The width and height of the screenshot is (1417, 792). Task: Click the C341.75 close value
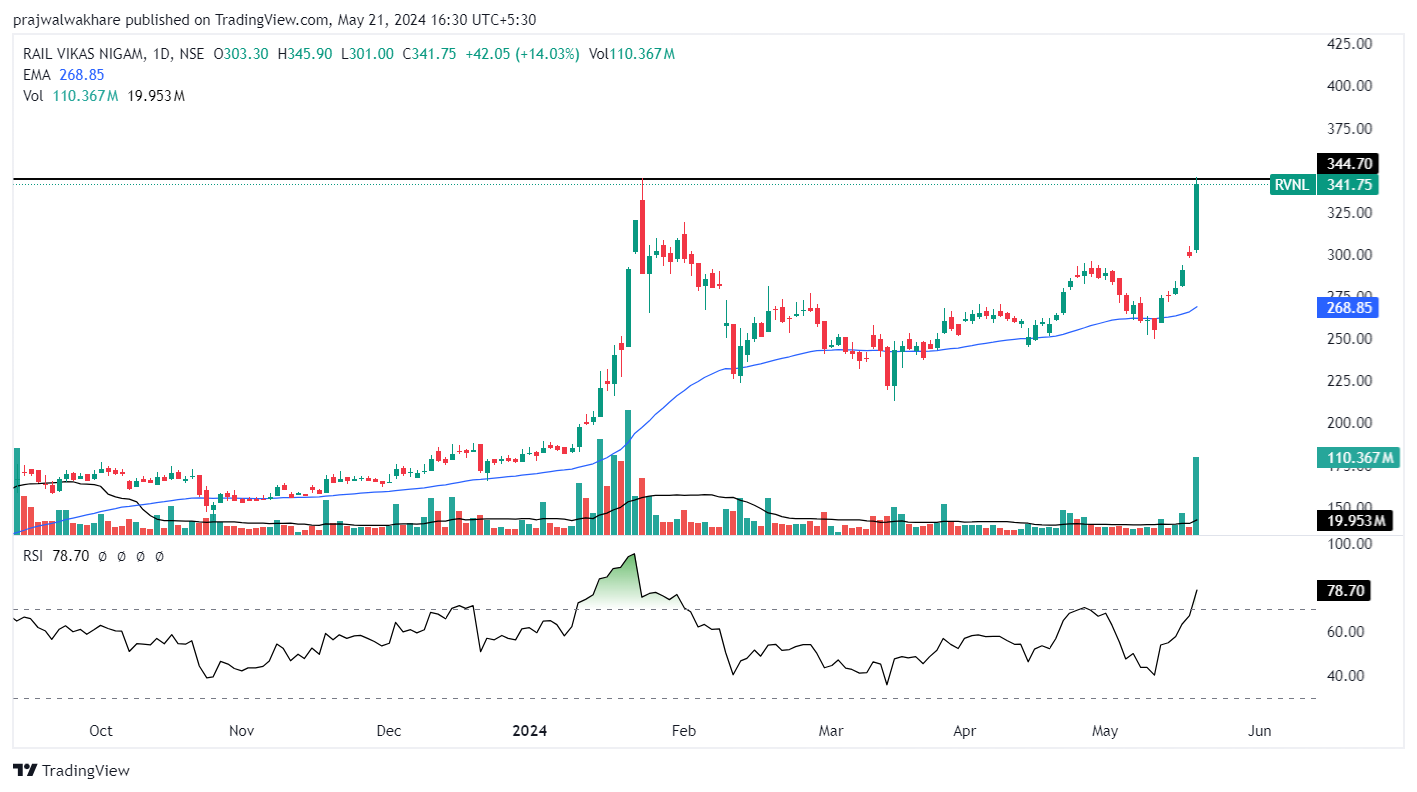coord(429,54)
